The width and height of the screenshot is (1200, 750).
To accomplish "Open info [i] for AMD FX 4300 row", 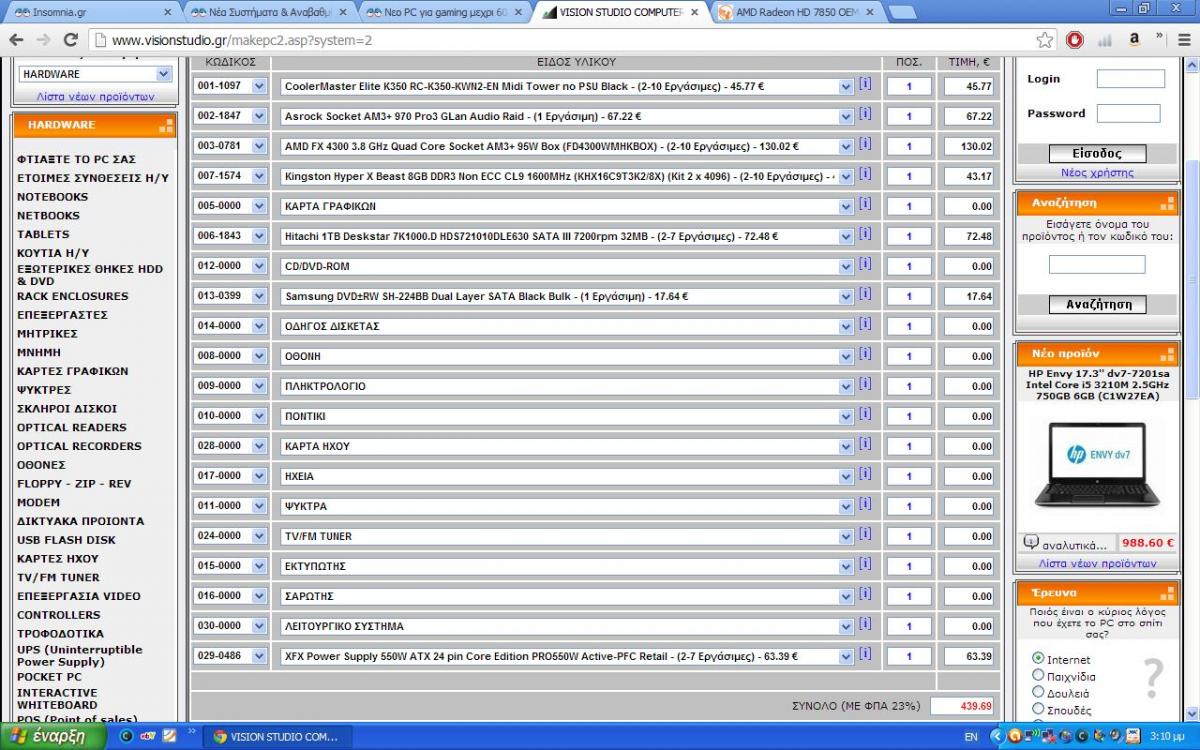I will pos(865,144).
